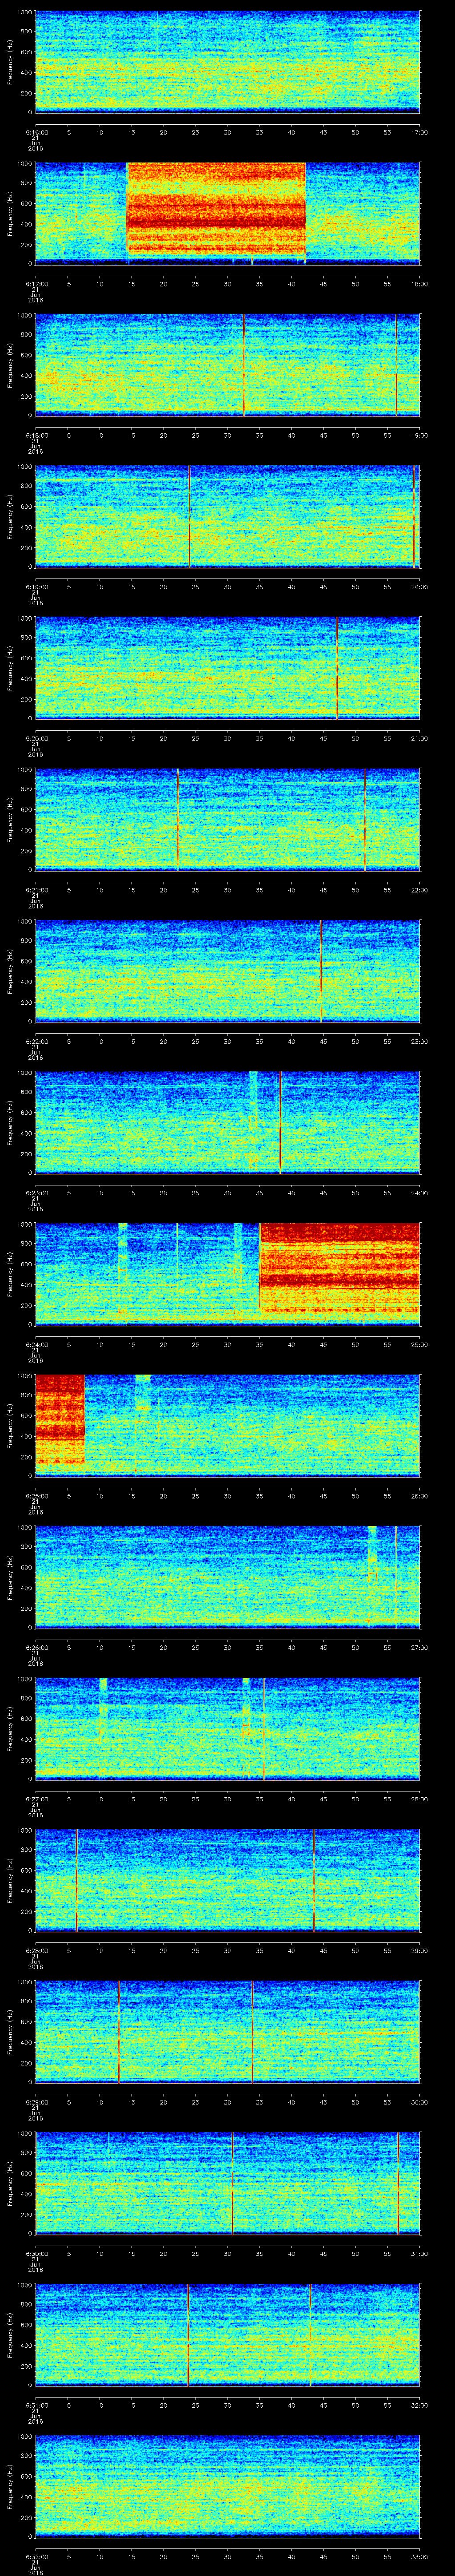Click the 6:25:00 start time label

coord(36,1496)
